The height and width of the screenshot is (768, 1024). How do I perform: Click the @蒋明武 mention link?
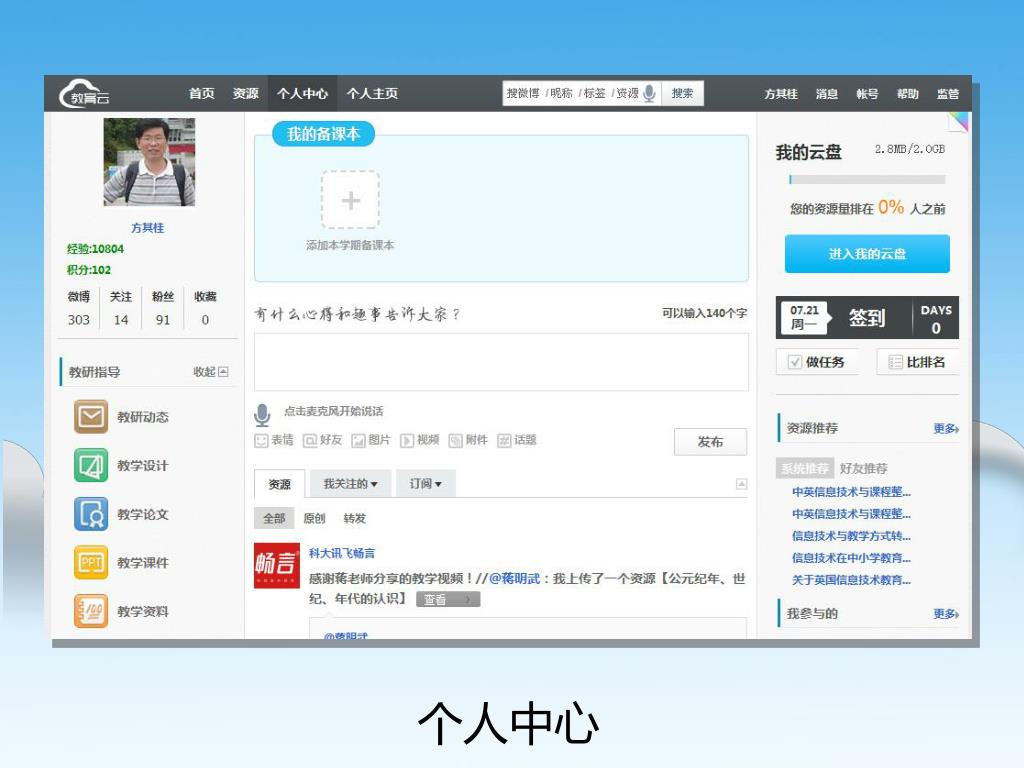point(515,578)
